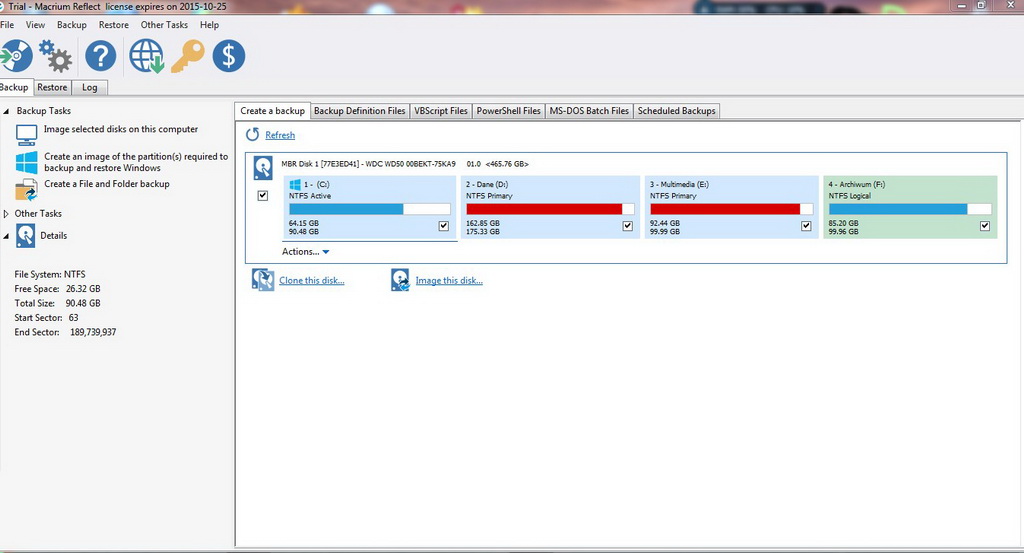Image resolution: width=1024 pixels, height=553 pixels.
Task: Click the golden key license icon
Action: [x=187, y=56]
